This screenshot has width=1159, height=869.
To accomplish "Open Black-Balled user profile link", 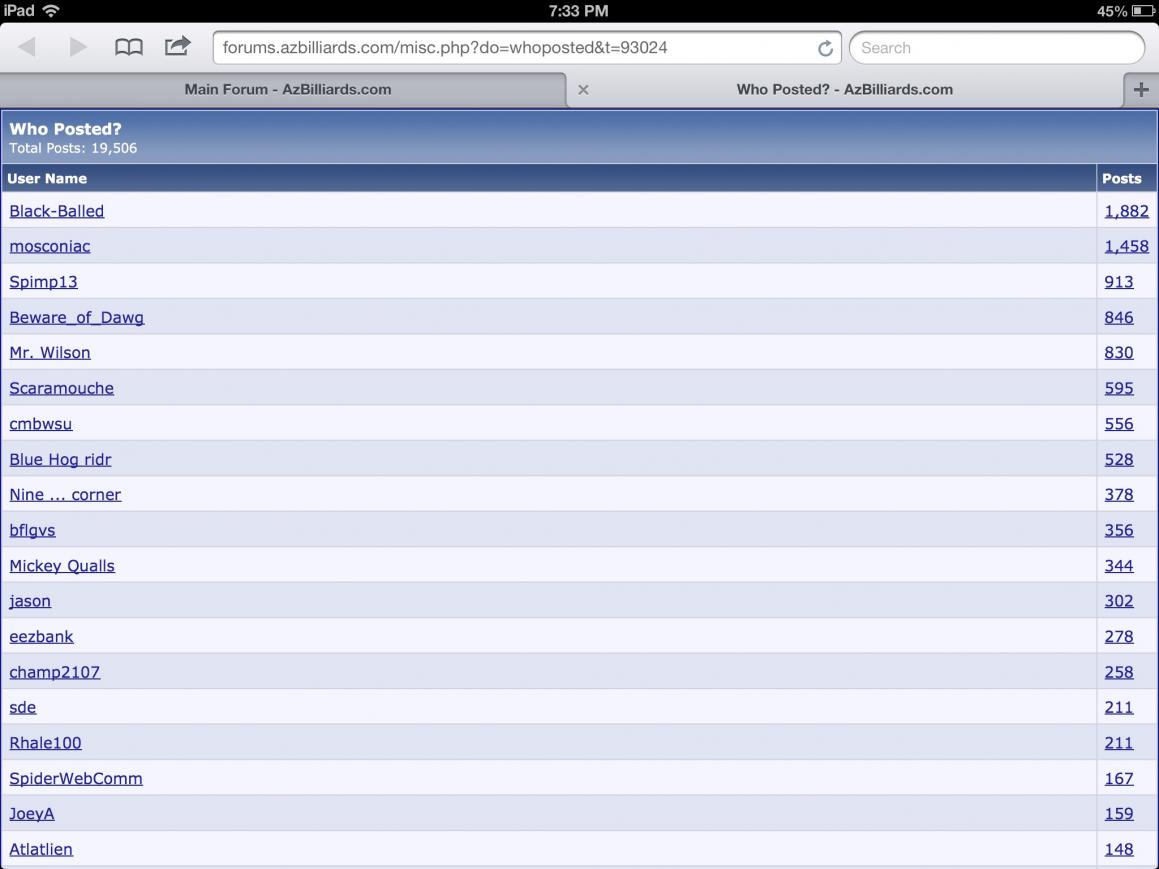I will [x=57, y=211].
